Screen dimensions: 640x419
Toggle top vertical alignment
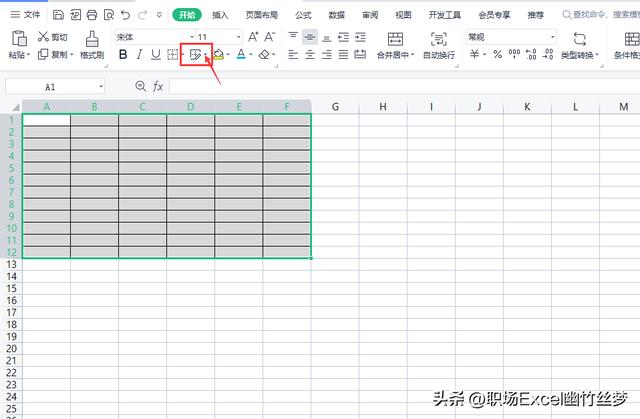[x=293, y=37]
